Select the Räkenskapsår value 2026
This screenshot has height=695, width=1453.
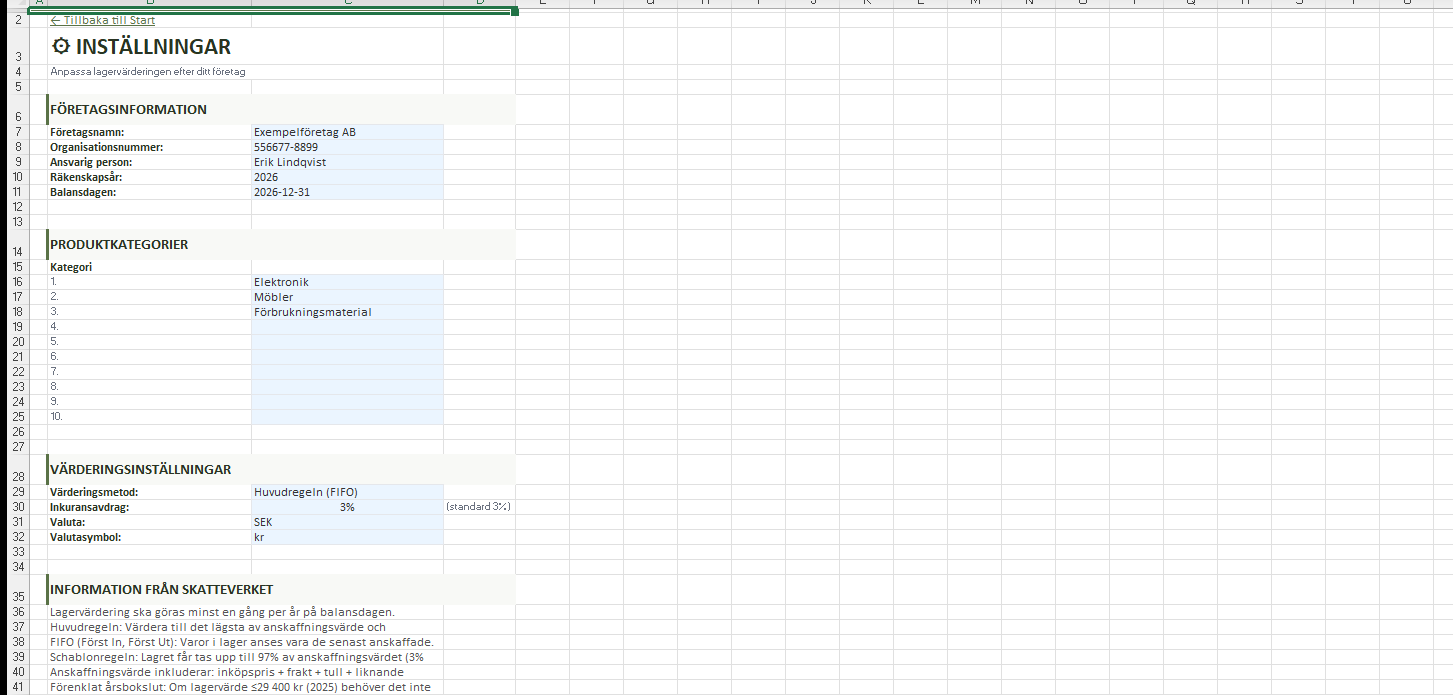[x=347, y=177]
